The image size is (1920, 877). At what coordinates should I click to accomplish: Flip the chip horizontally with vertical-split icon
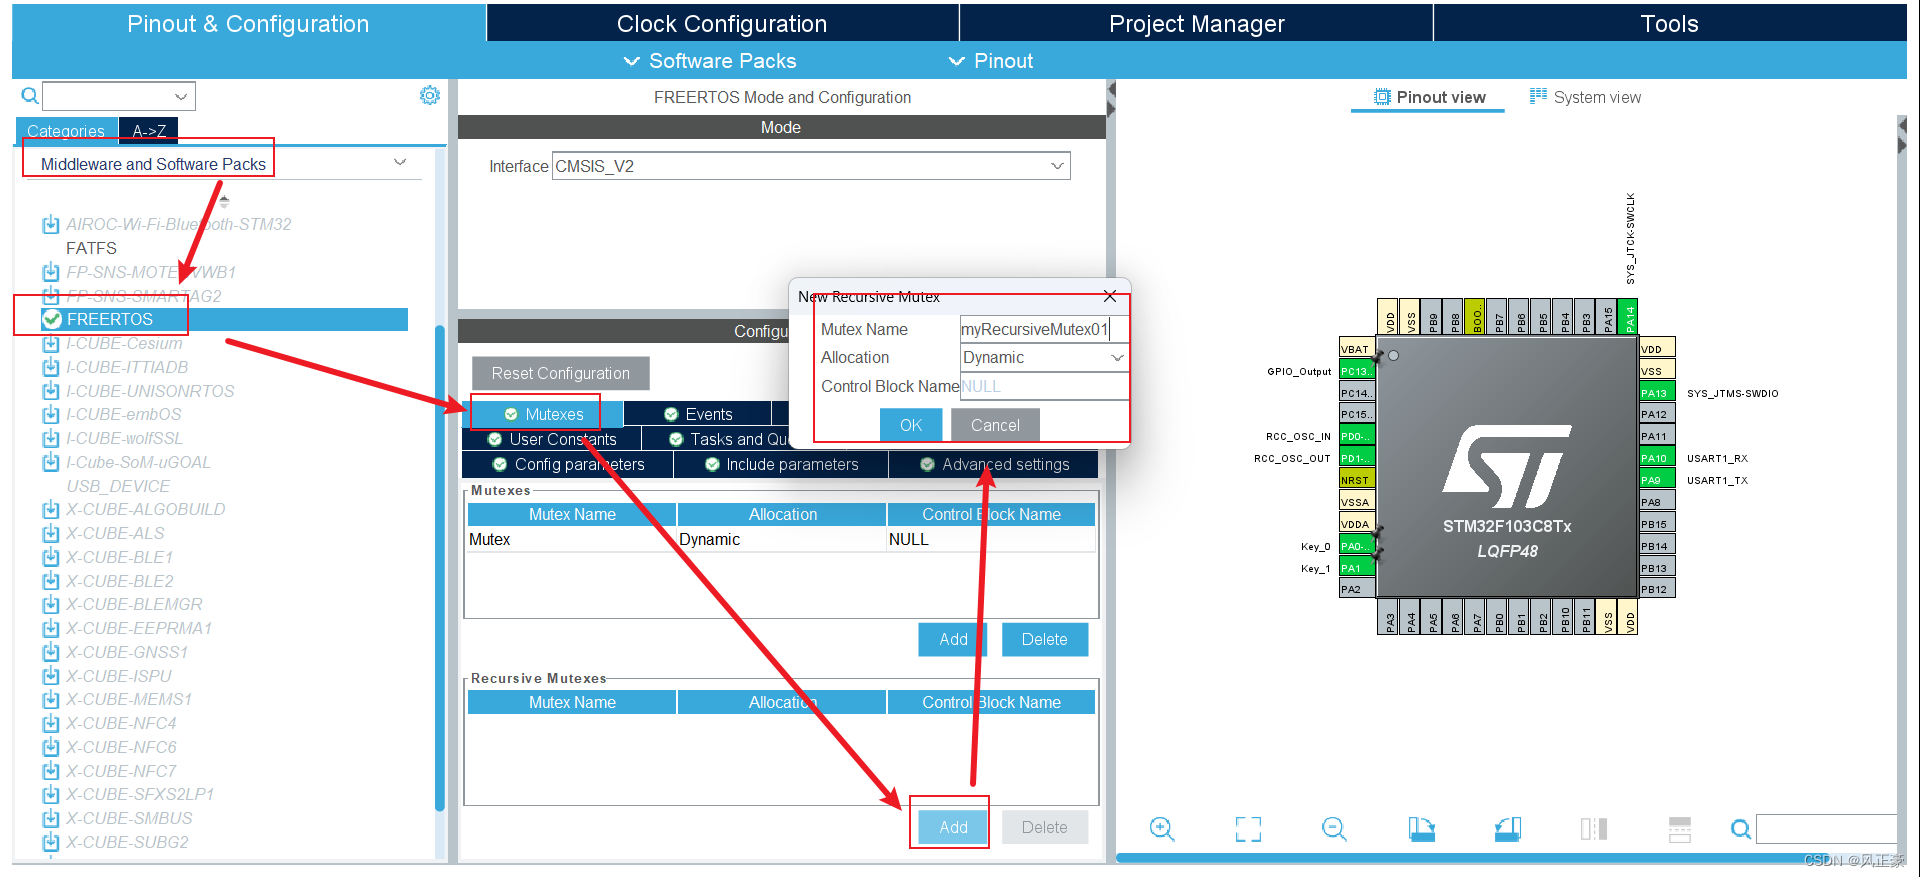(x=1594, y=828)
